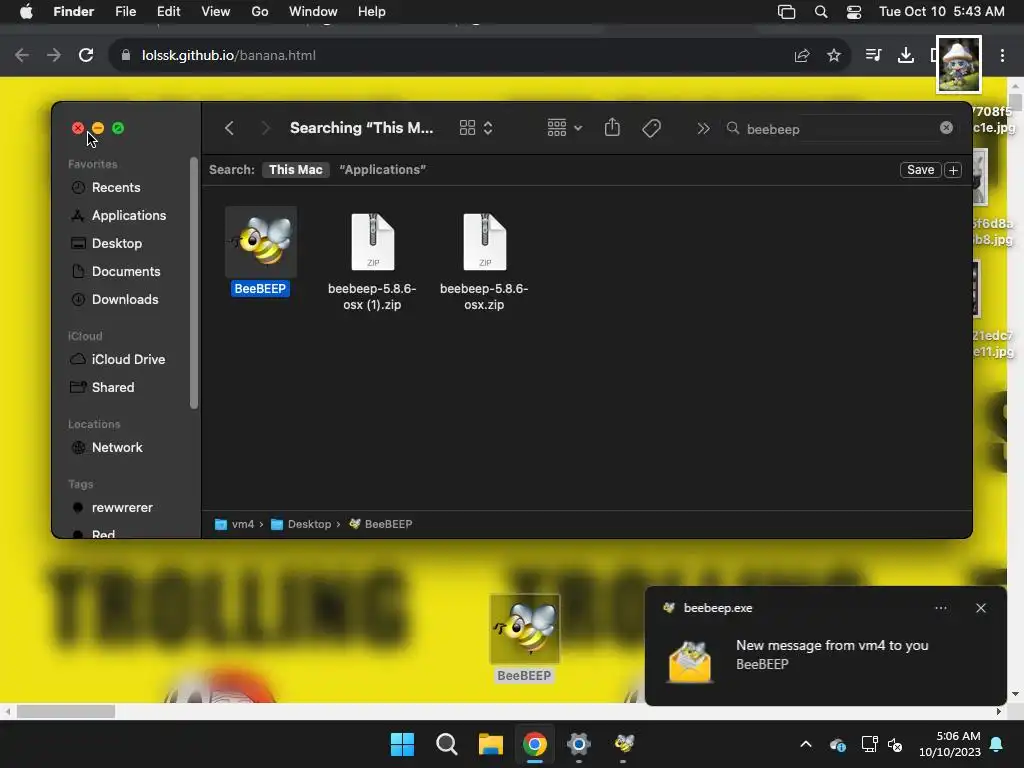Save the current search

point(920,170)
